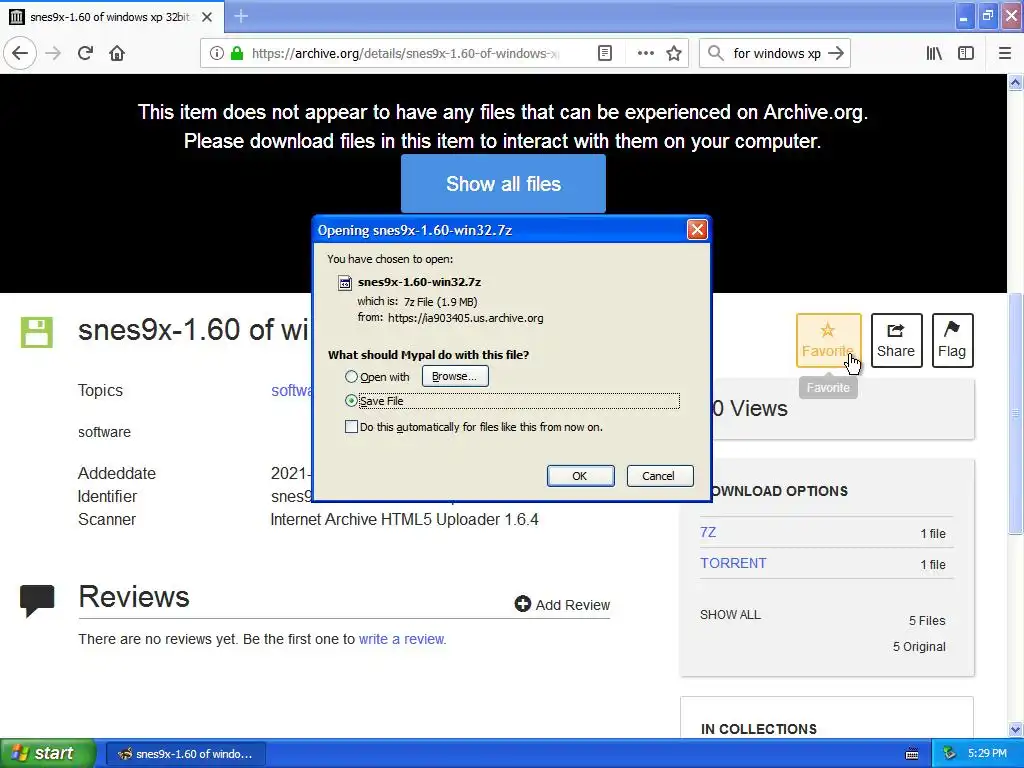Open the Library bookshelf icon

pyautogui.click(x=934, y=54)
